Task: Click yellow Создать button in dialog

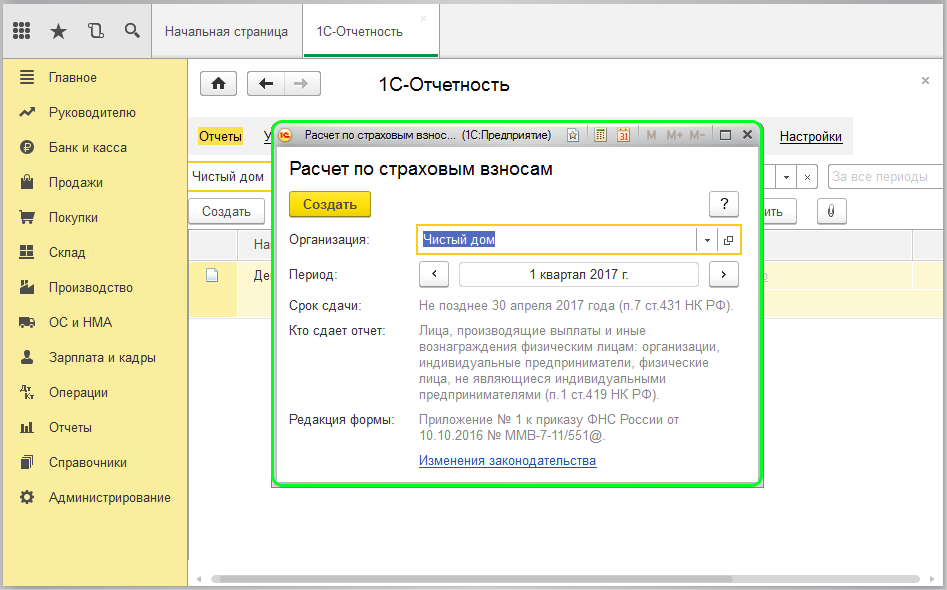Action: pyautogui.click(x=330, y=204)
